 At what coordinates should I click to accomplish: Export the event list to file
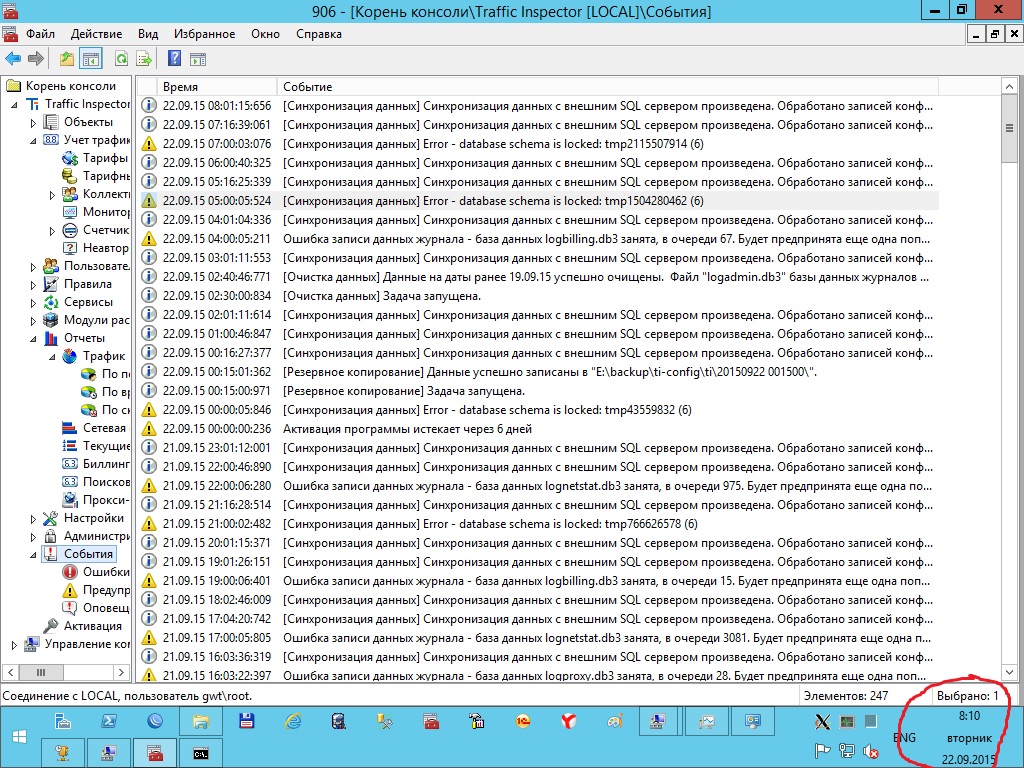point(144,59)
